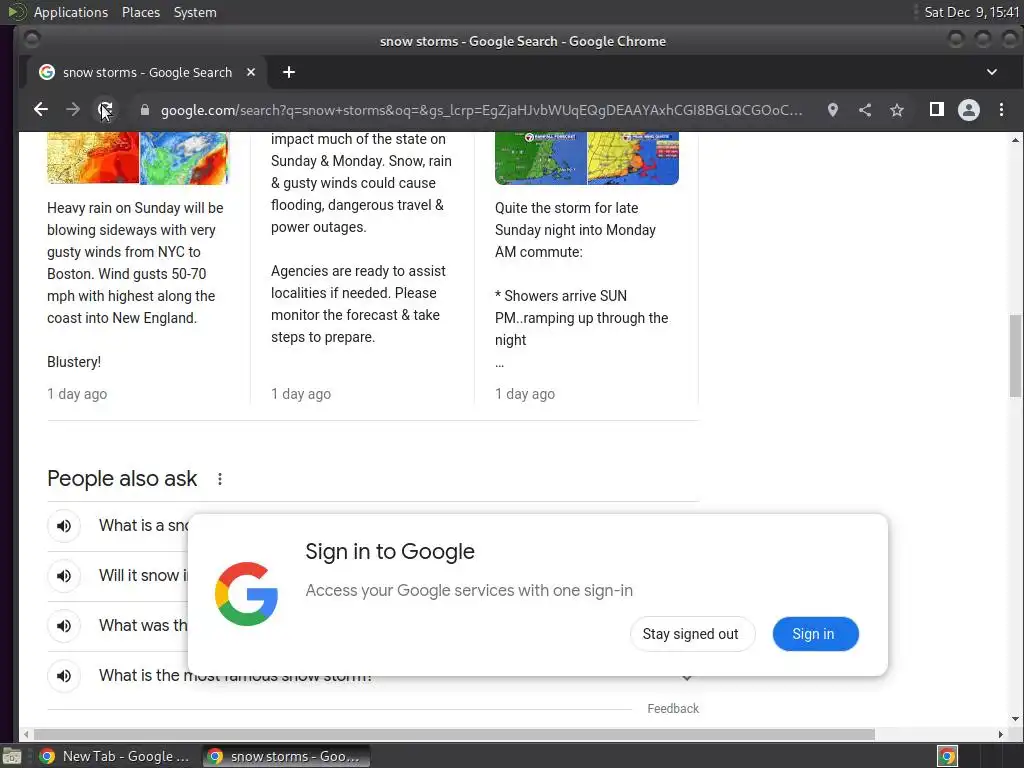Choose Stay signed out

point(692,633)
